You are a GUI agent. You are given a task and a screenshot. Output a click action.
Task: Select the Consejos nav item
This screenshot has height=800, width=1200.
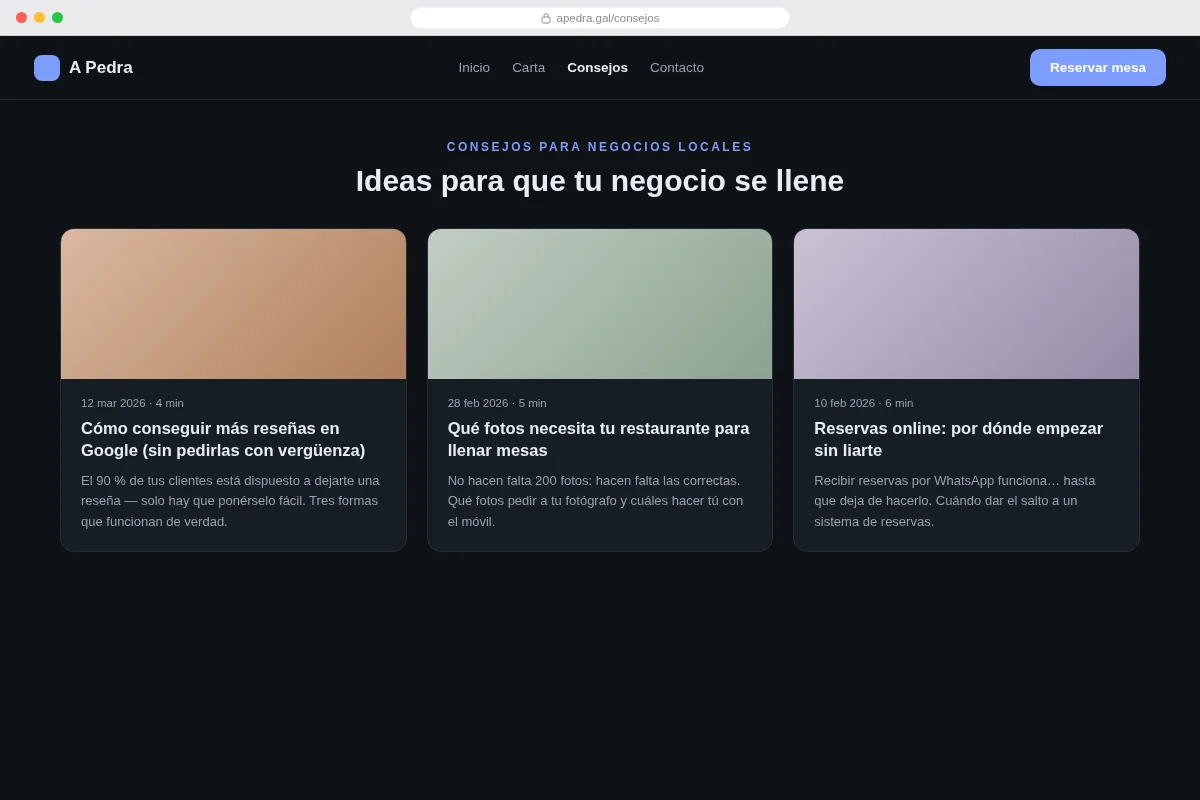pyautogui.click(x=598, y=68)
